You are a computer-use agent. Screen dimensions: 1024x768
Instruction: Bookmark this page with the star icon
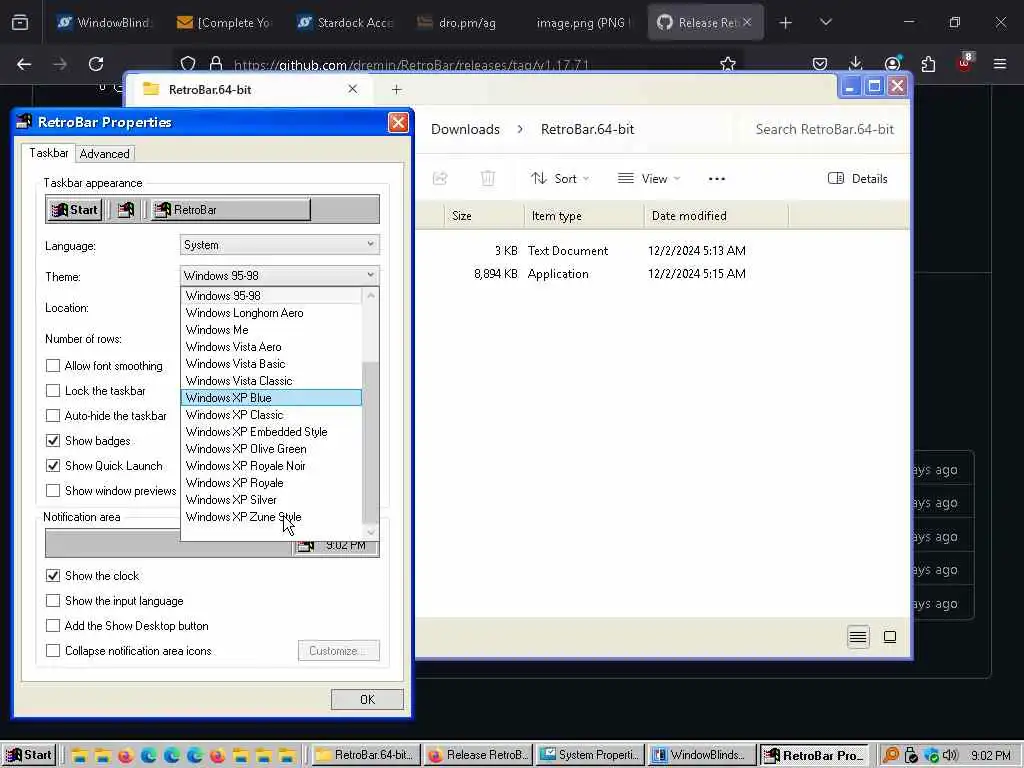click(728, 64)
